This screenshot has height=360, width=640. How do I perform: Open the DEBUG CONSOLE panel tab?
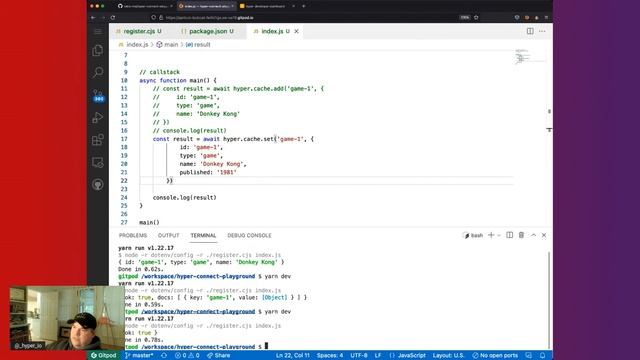pos(249,236)
